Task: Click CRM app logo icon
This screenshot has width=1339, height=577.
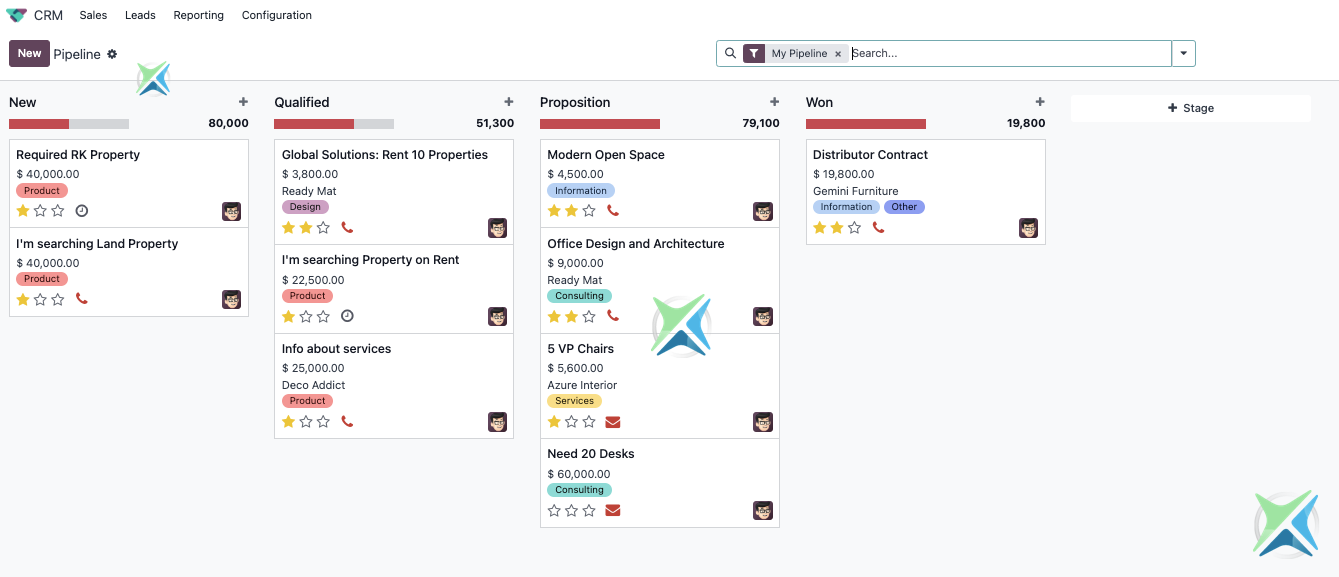Action: [x=17, y=15]
